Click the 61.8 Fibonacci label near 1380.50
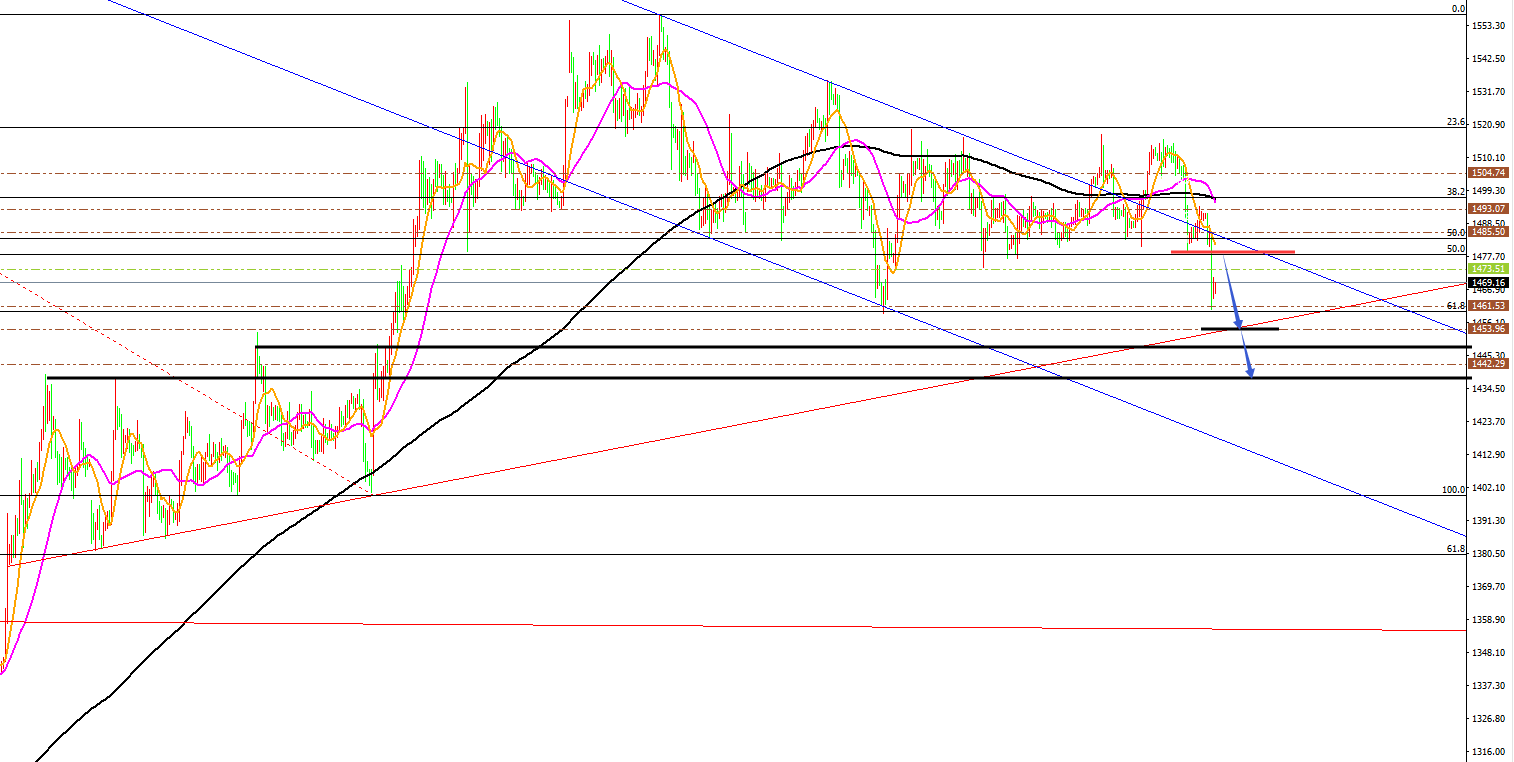1514x762 pixels. [x=1456, y=549]
